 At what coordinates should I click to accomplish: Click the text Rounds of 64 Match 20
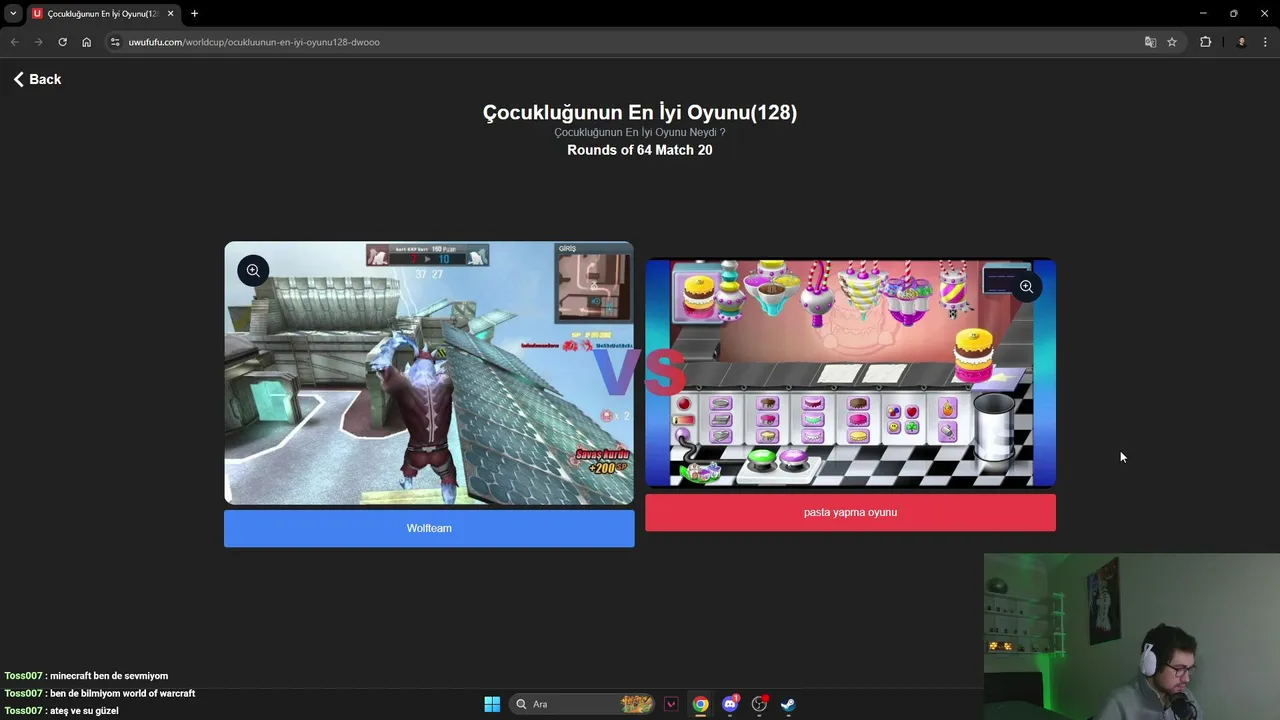pos(640,150)
